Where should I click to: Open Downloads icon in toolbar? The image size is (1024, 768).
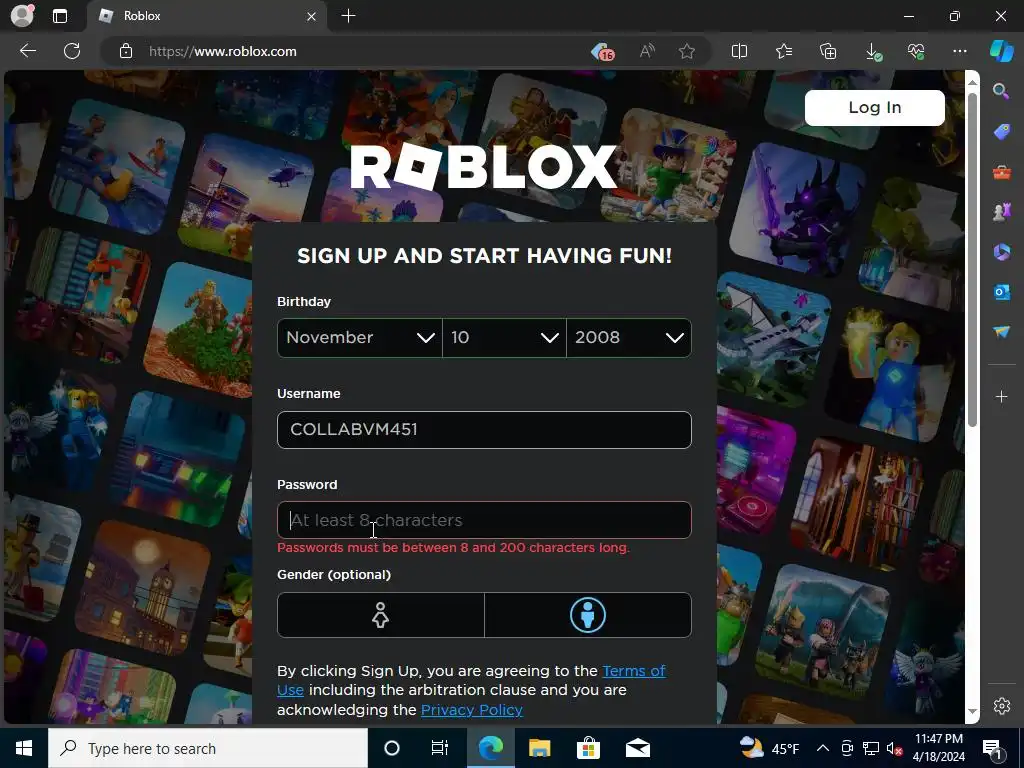coord(872,52)
